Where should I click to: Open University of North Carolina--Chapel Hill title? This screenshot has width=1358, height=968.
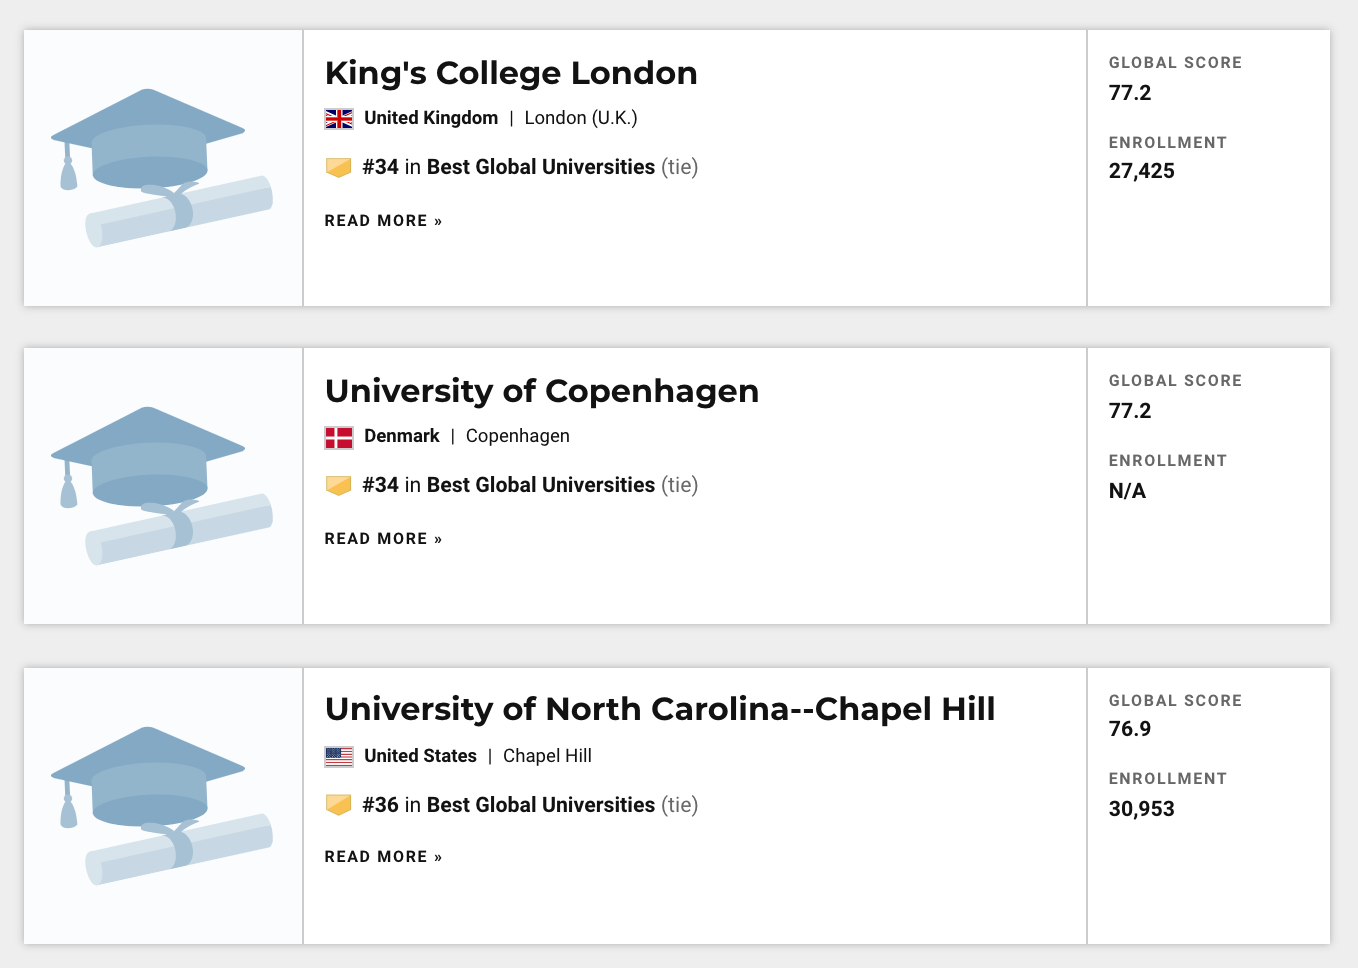[x=660, y=709]
